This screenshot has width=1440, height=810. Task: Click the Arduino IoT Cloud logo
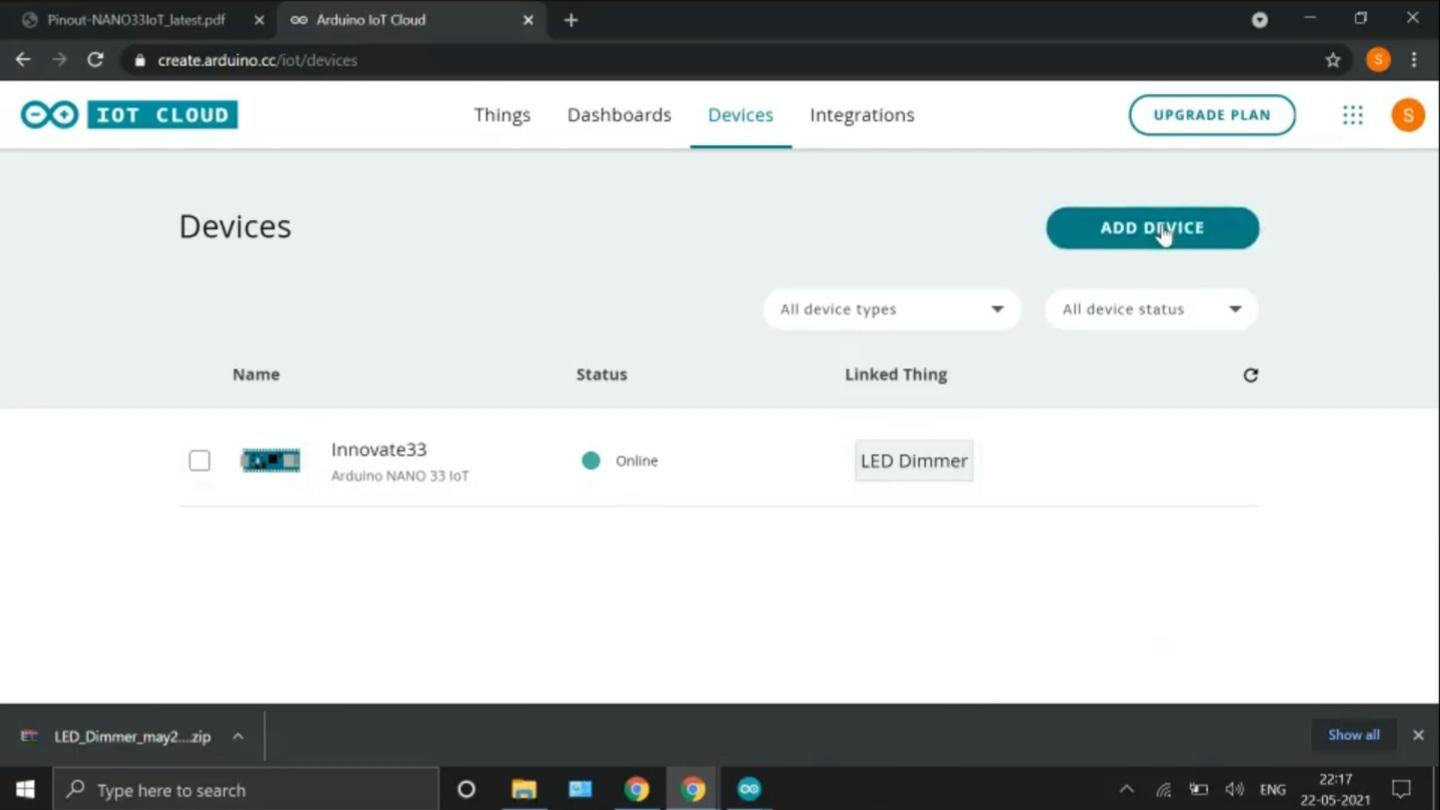tap(129, 115)
